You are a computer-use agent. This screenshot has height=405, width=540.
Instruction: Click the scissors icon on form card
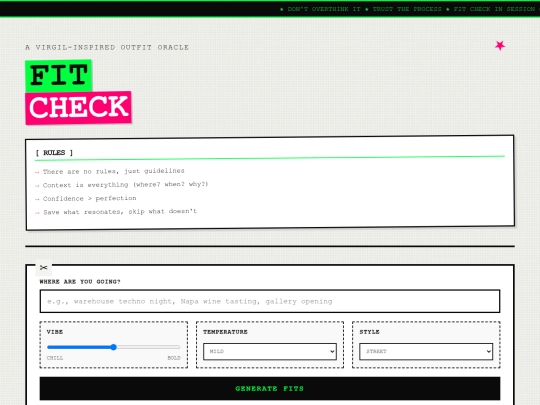[x=43, y=268]
